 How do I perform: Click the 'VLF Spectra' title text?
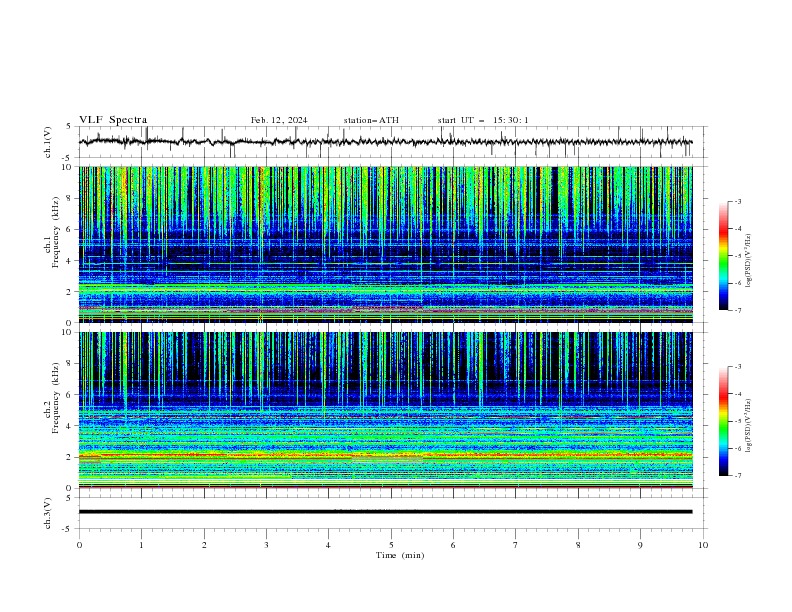click(113, 120)
